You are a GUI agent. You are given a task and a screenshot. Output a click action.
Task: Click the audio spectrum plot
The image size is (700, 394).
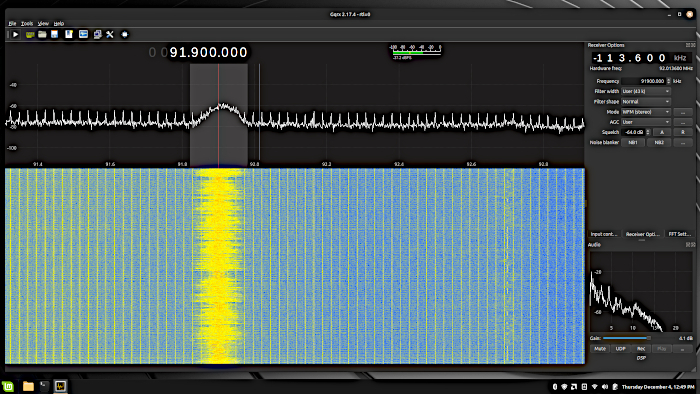tap(641, 291)
